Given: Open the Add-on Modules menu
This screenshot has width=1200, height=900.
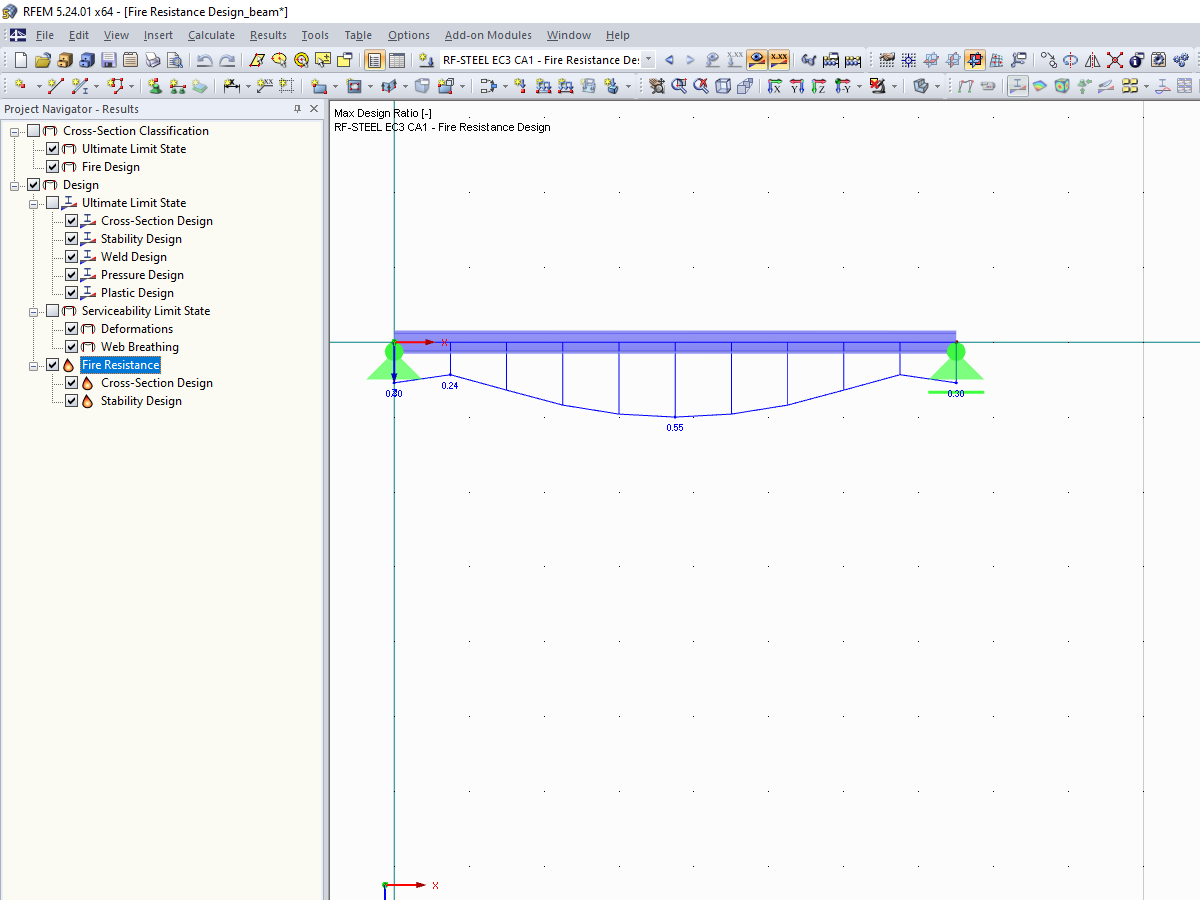Looking at the screenshot, I should 488,35.
